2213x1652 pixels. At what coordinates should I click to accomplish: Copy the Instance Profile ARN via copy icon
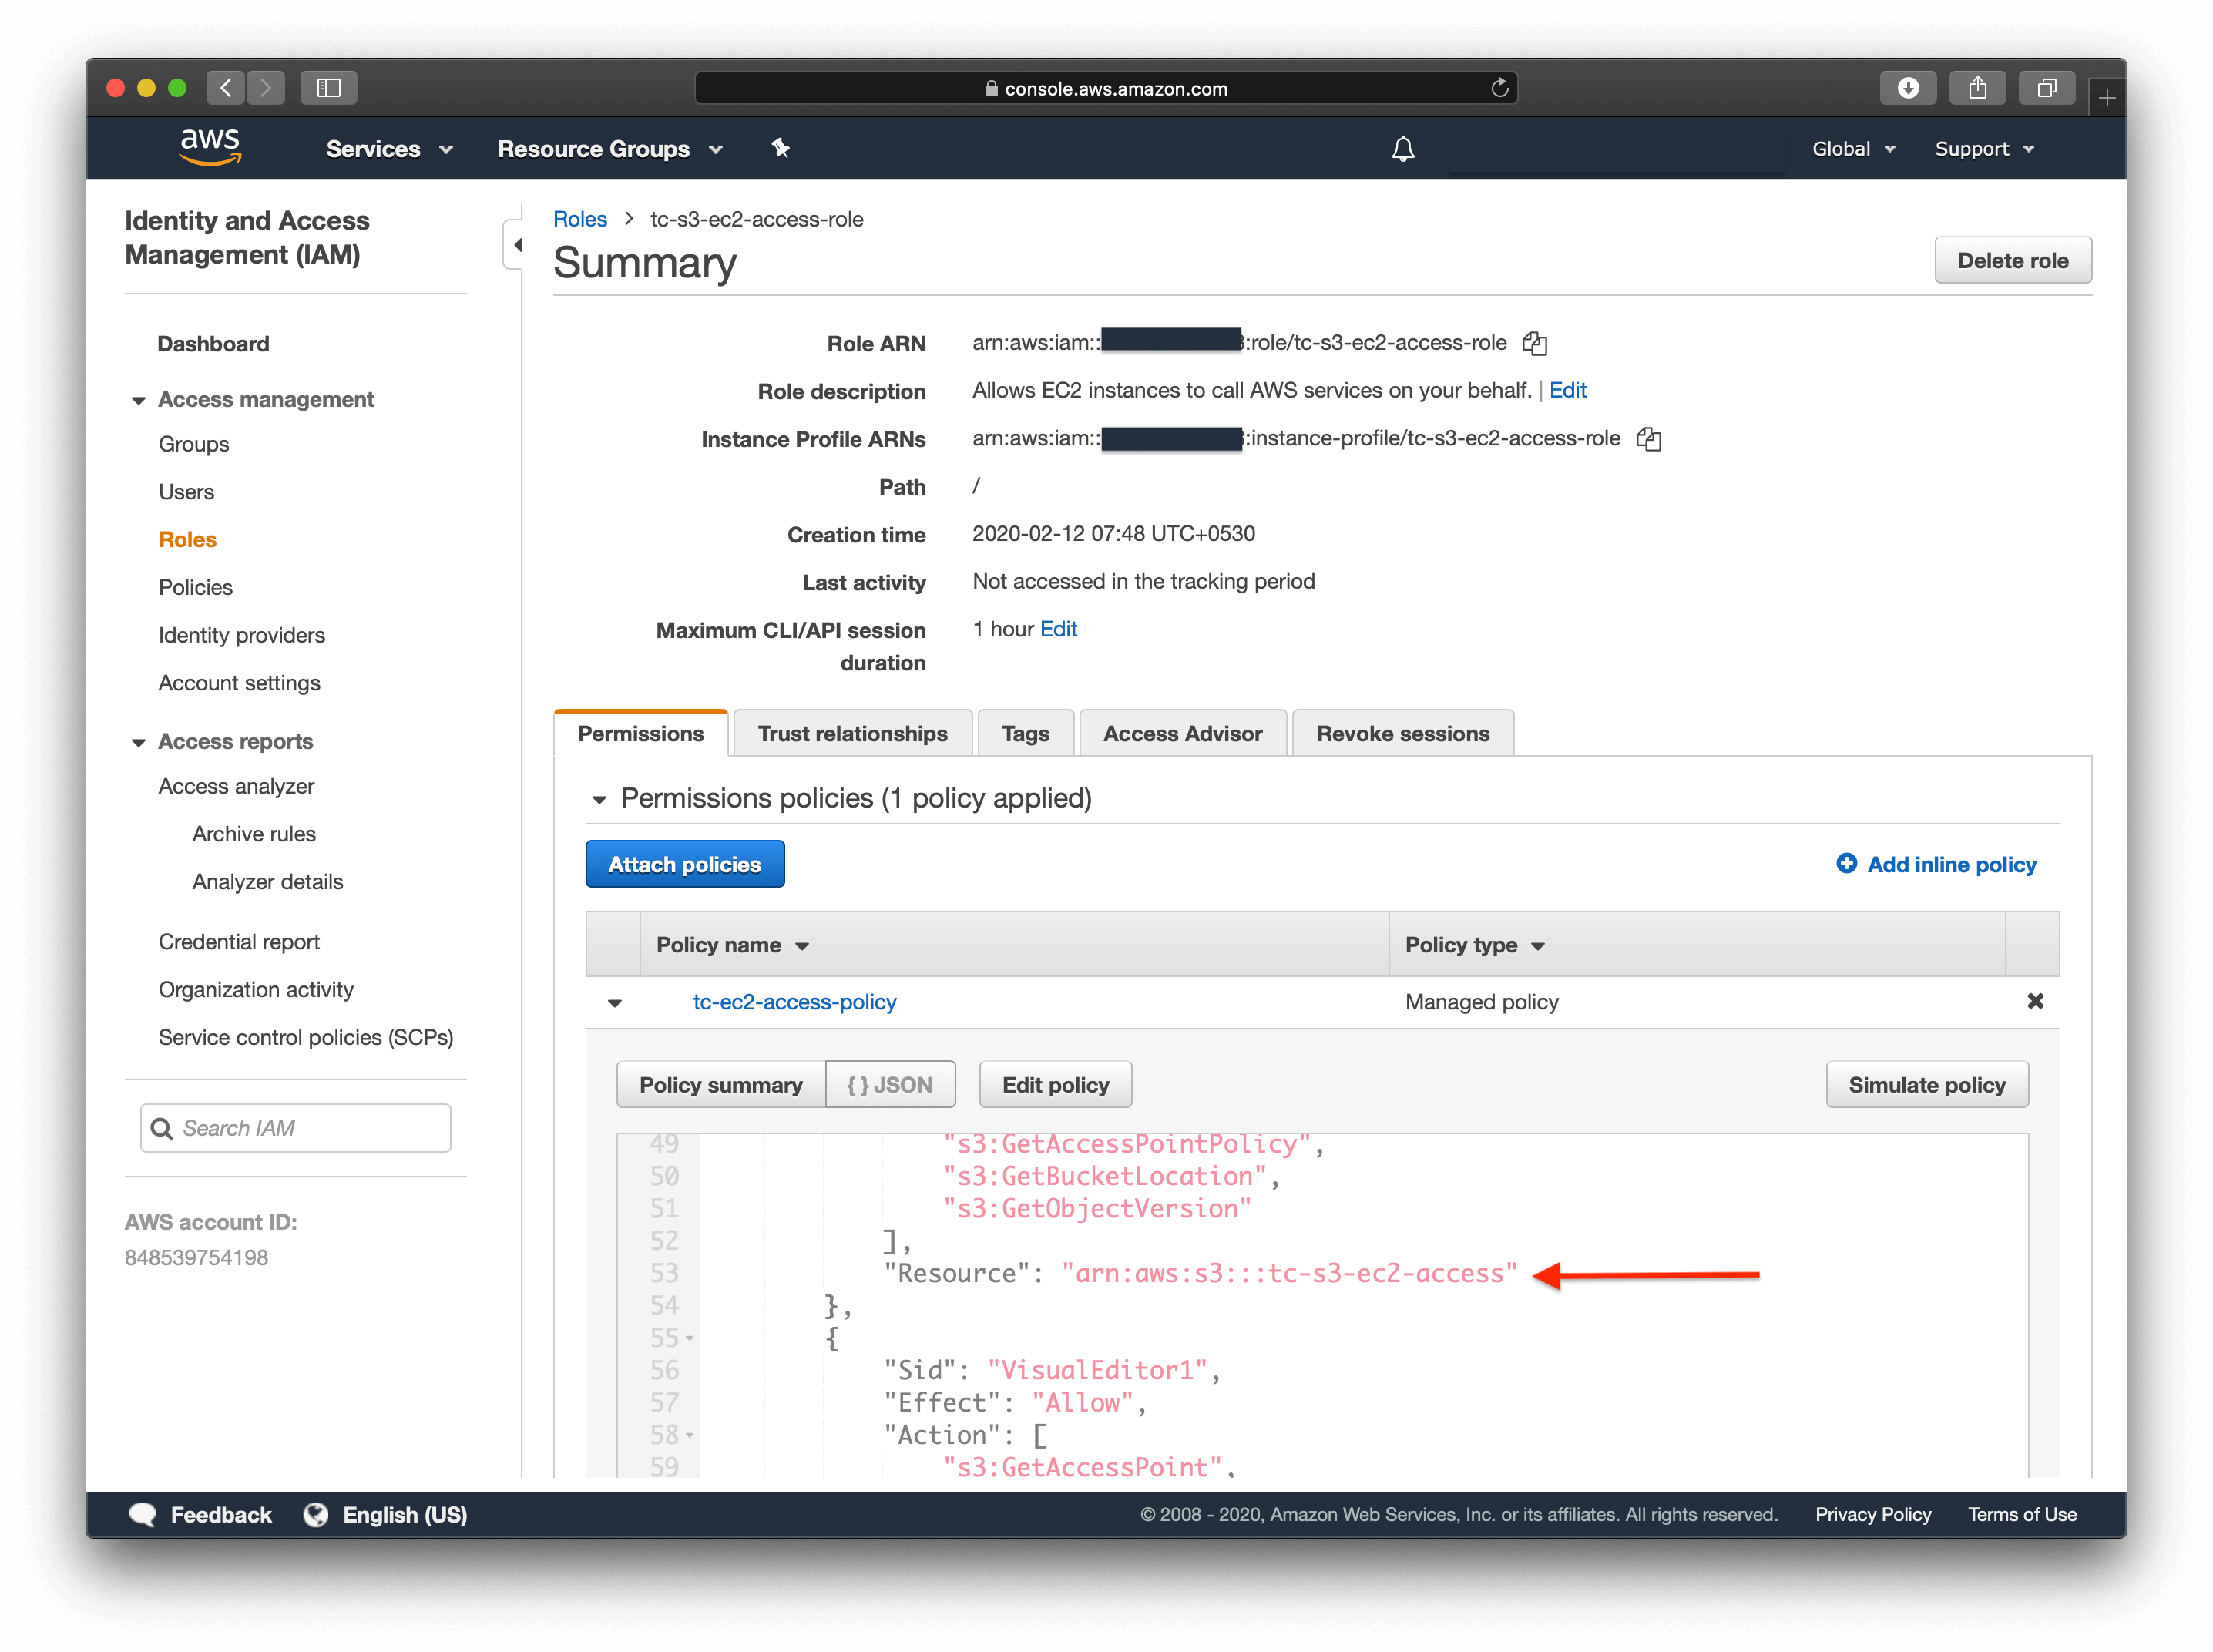(x=1650, y=439)
